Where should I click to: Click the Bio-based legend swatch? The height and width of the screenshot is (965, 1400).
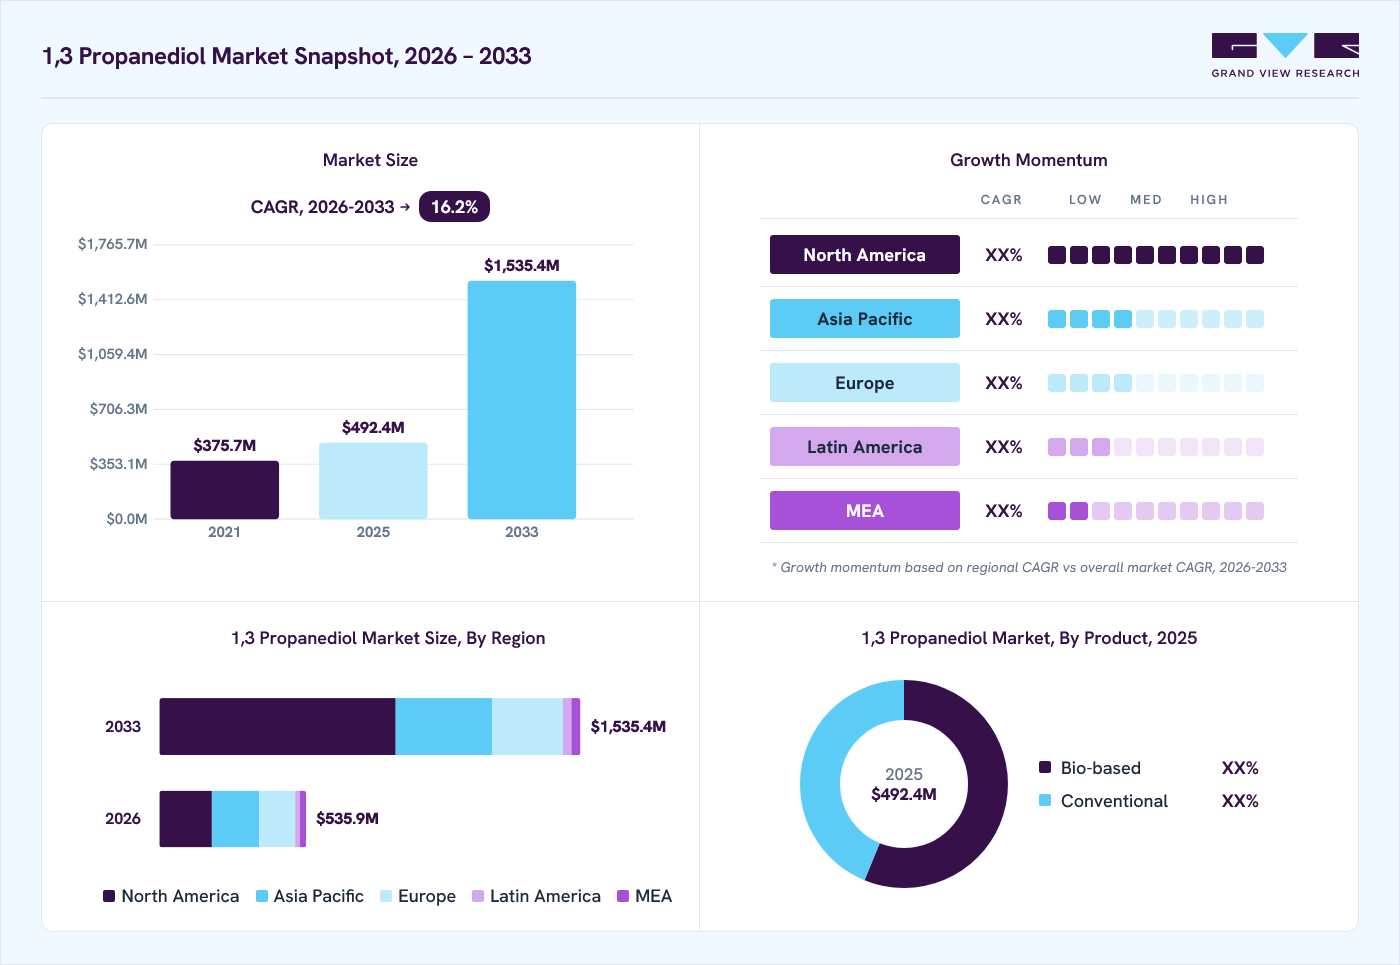pyautogui.click(x=1045, y=767)
